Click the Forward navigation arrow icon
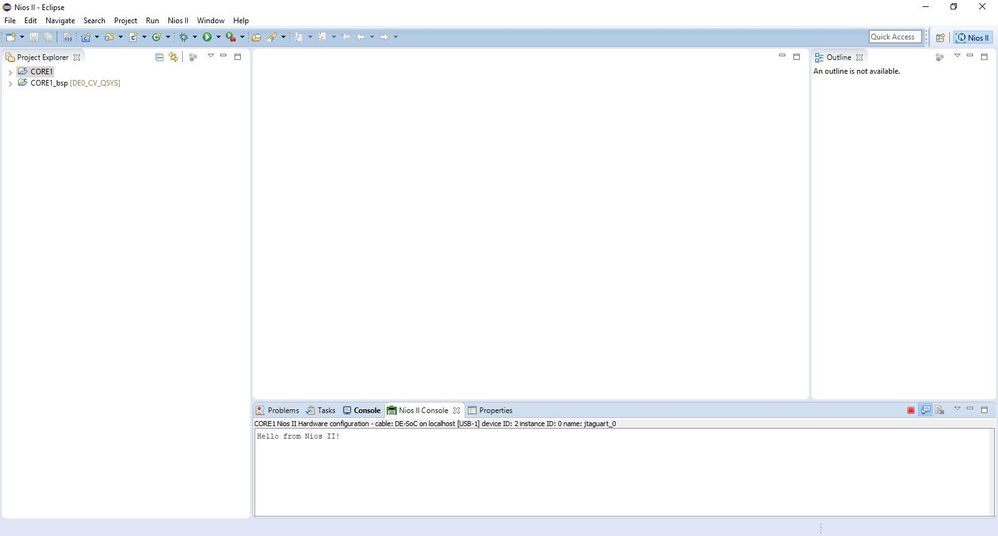Viewport: 998px width, 536px height. click(x=384, y=37)
